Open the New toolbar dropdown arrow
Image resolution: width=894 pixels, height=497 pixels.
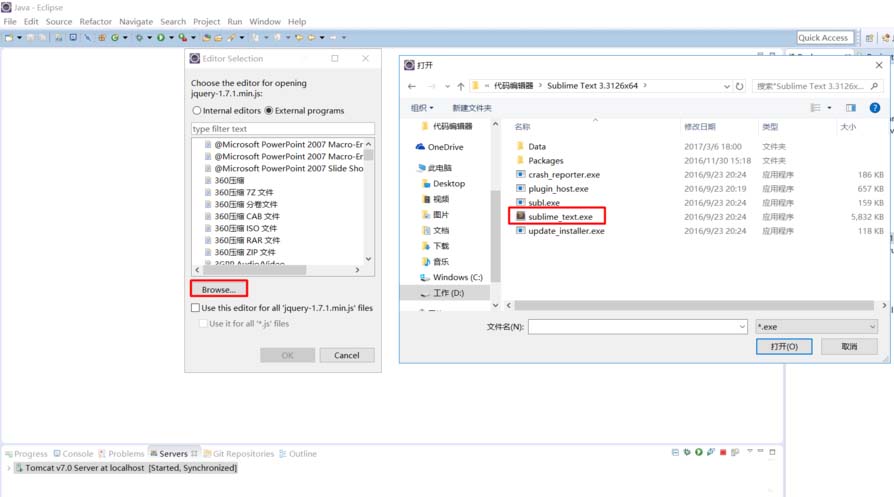[19, 38]
